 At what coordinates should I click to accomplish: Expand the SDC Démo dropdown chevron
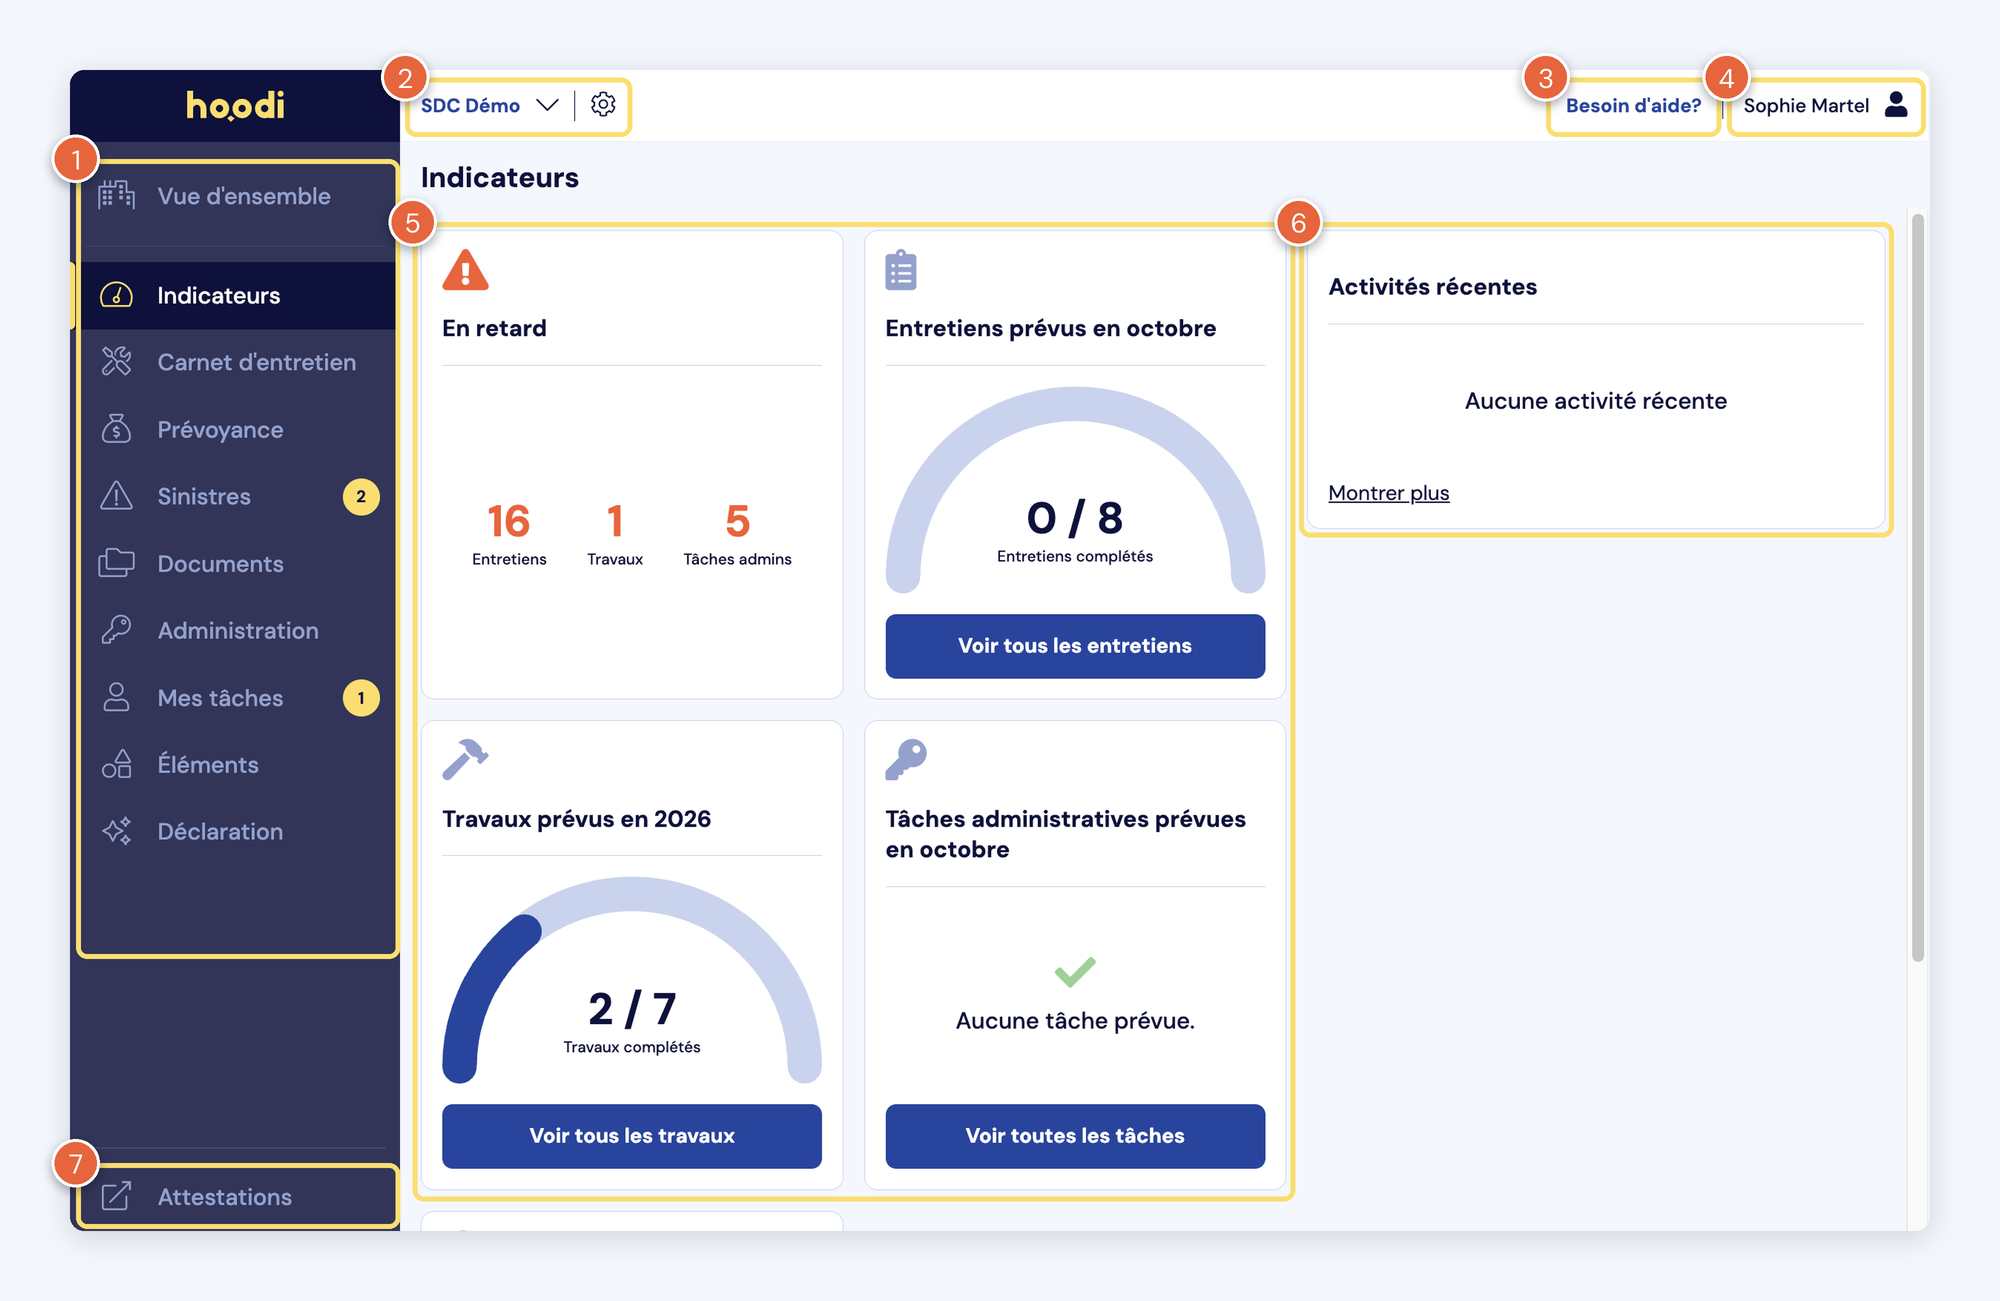coord(547,105)
